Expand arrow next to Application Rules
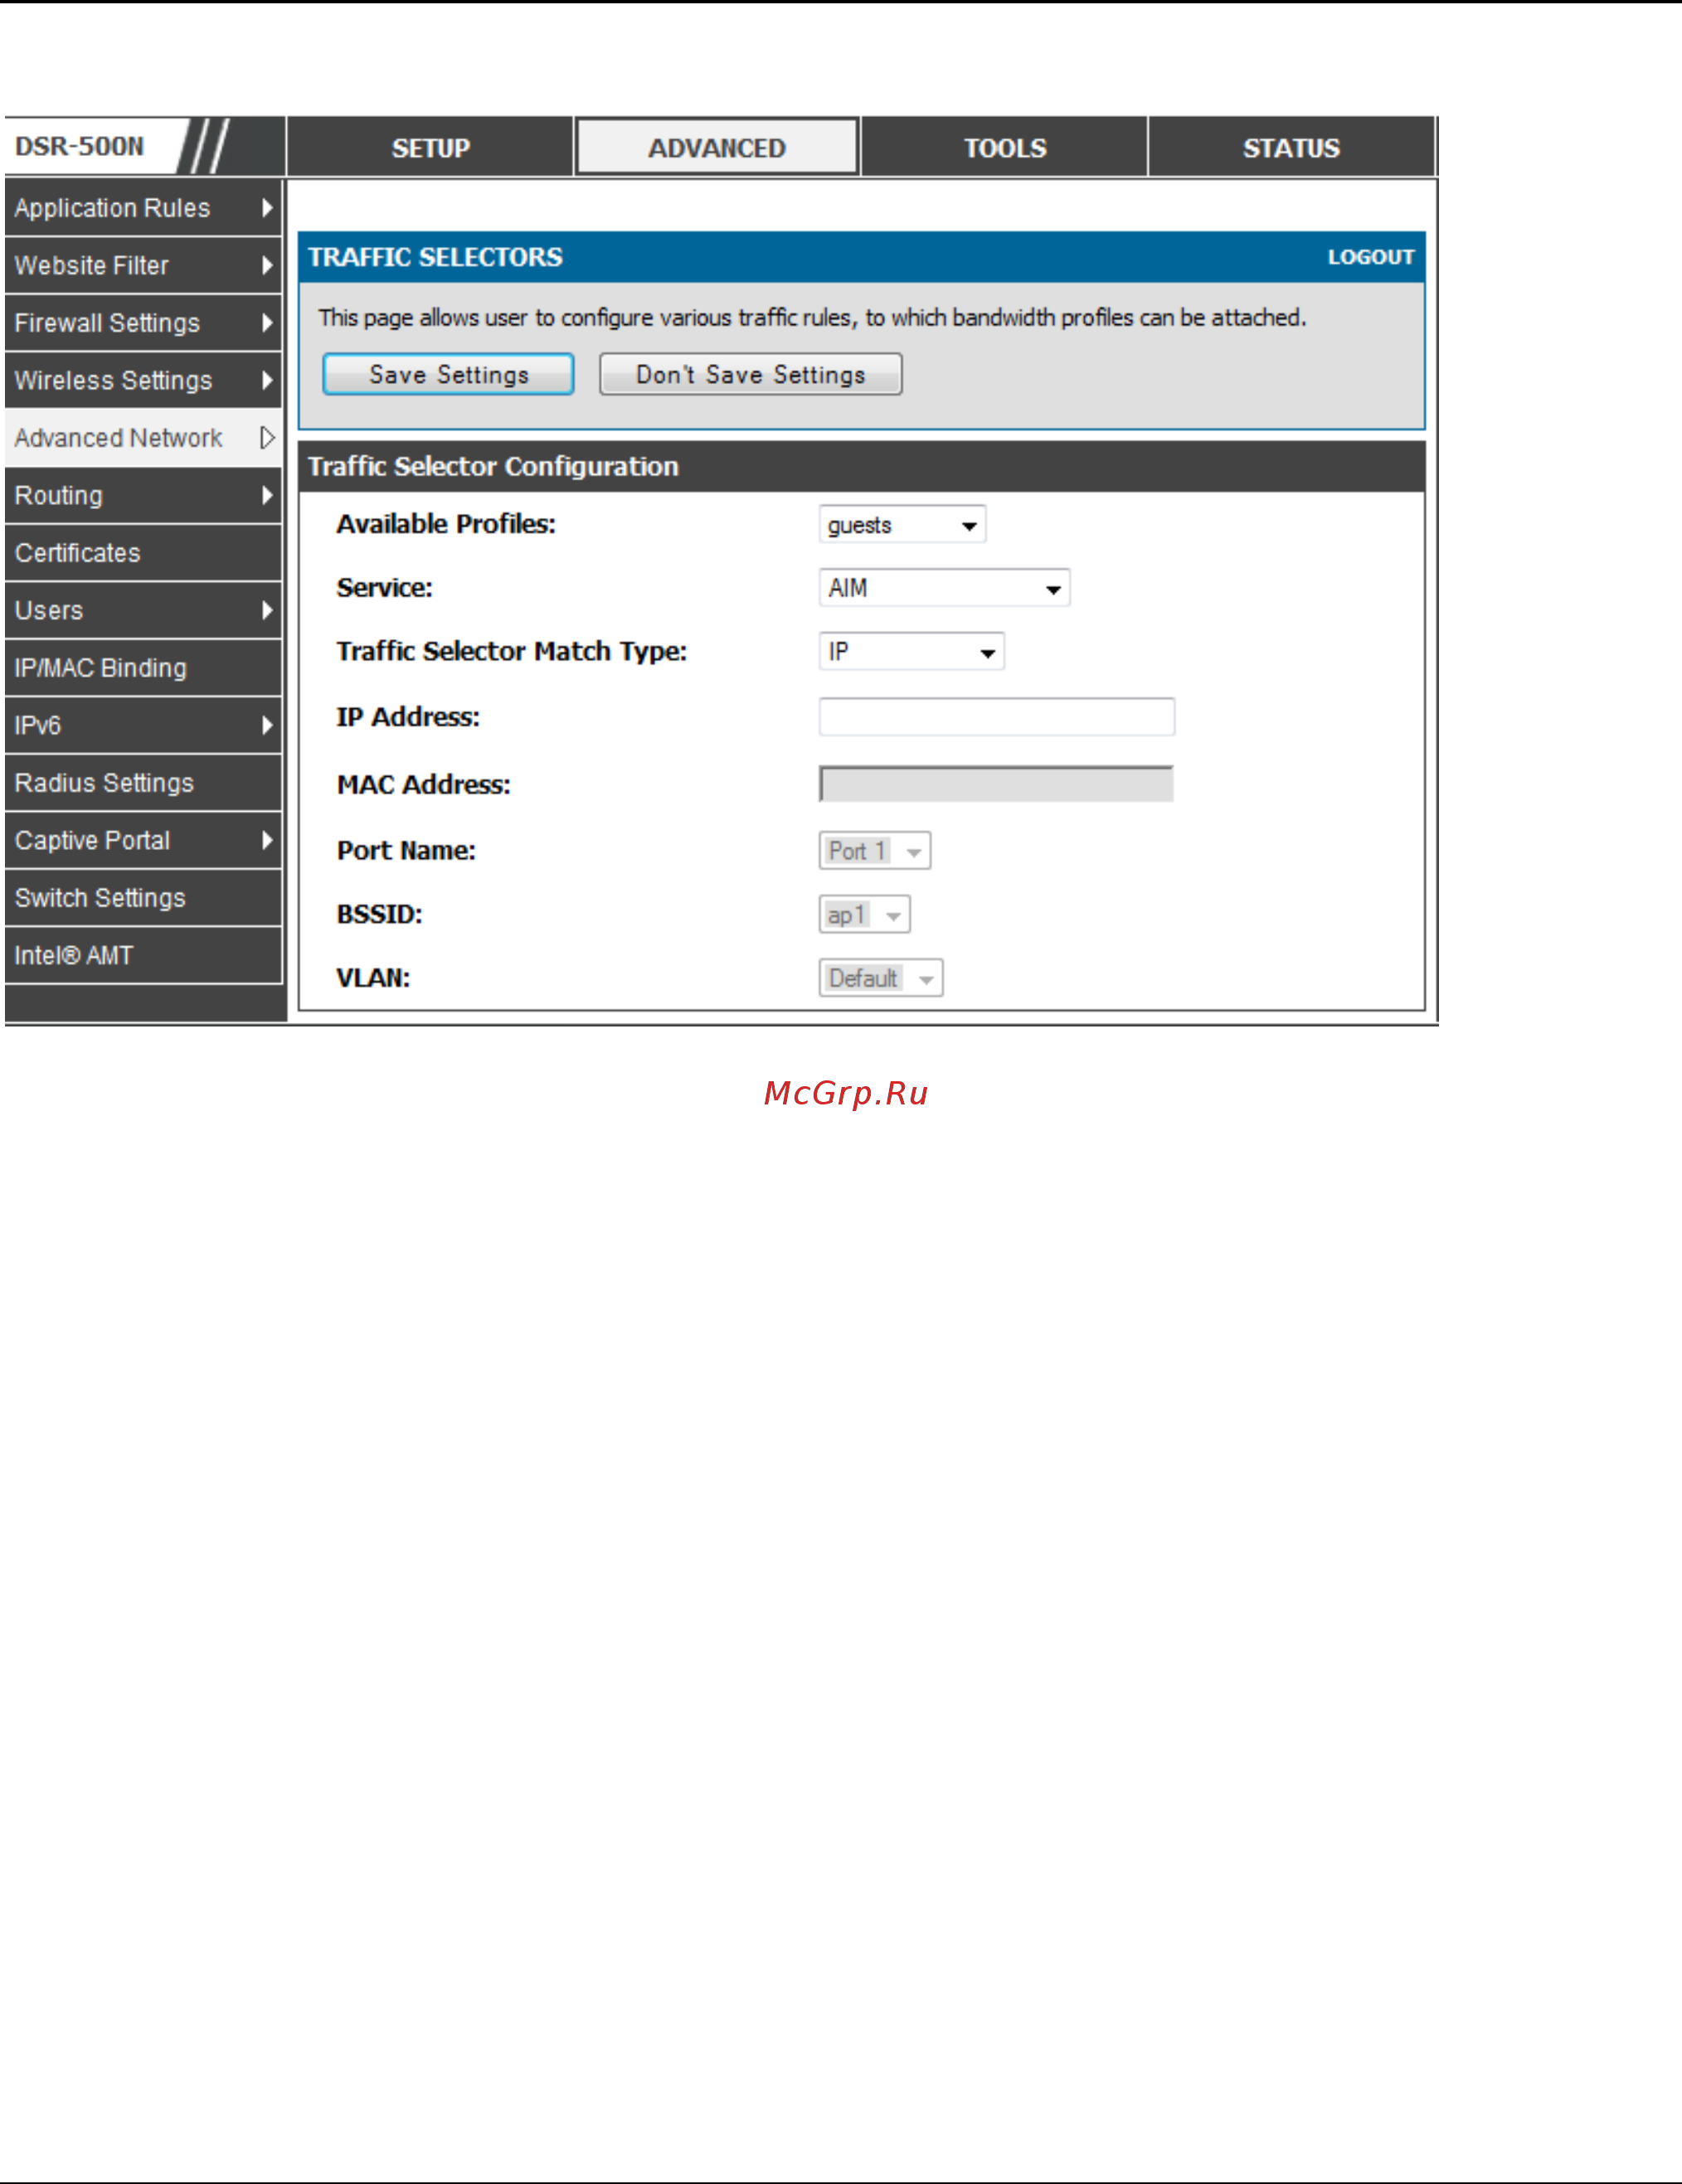Image resolution: width=1682 pixels, height=2184 pixels. pyautogui.click(x=267, y=208)
